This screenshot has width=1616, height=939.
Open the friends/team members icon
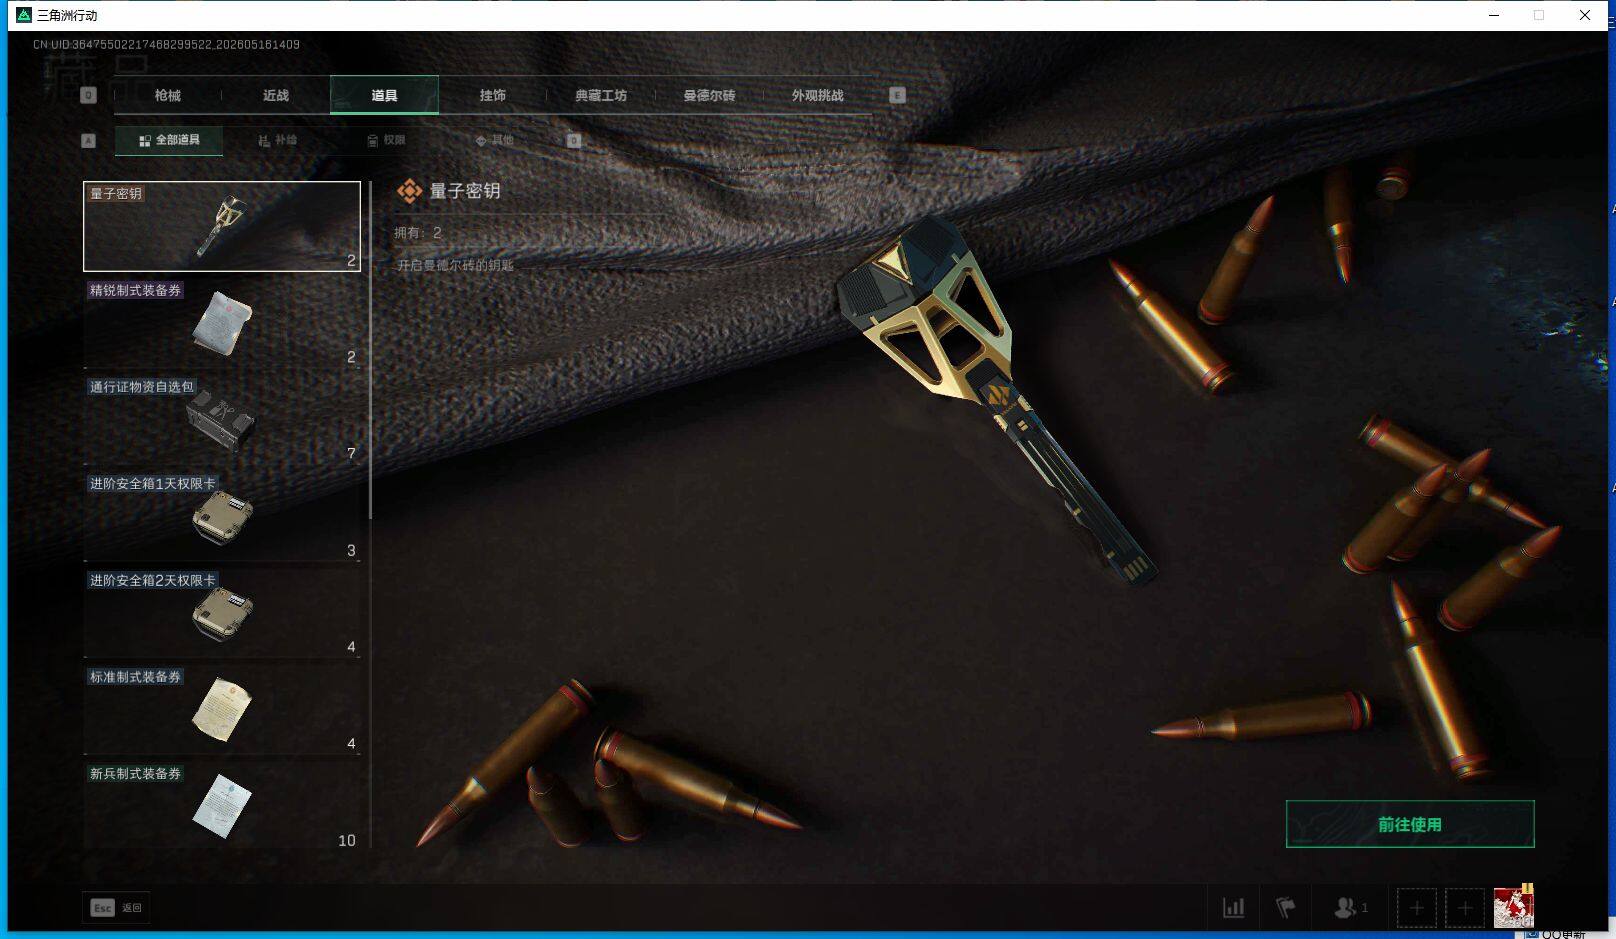pyautogui.click(x=1350, y=908)
